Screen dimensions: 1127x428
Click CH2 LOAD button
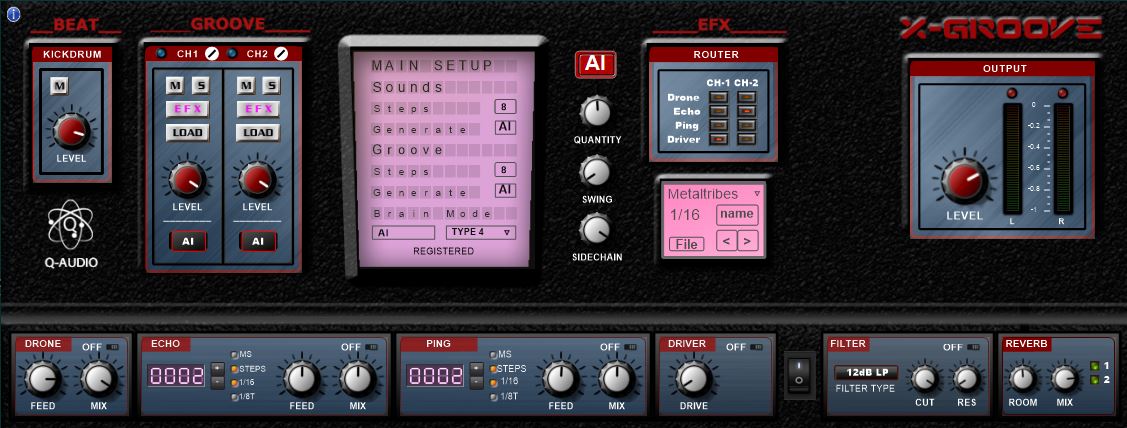tap(259, 132)
